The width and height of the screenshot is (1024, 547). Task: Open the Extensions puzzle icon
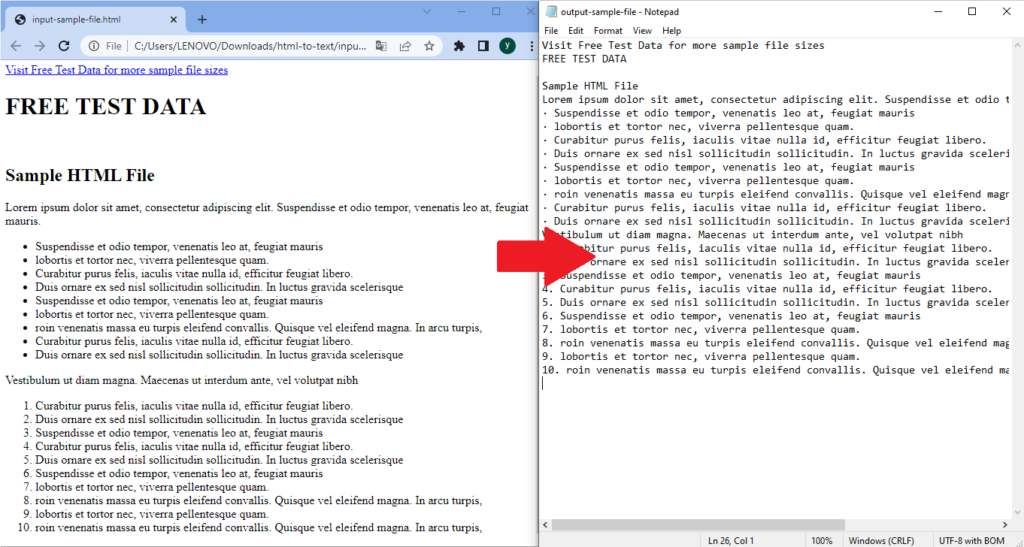(459, 46)
